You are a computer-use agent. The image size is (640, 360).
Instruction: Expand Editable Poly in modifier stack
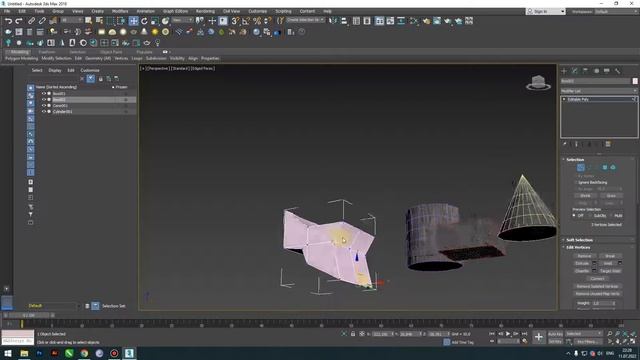coord(564,99)
